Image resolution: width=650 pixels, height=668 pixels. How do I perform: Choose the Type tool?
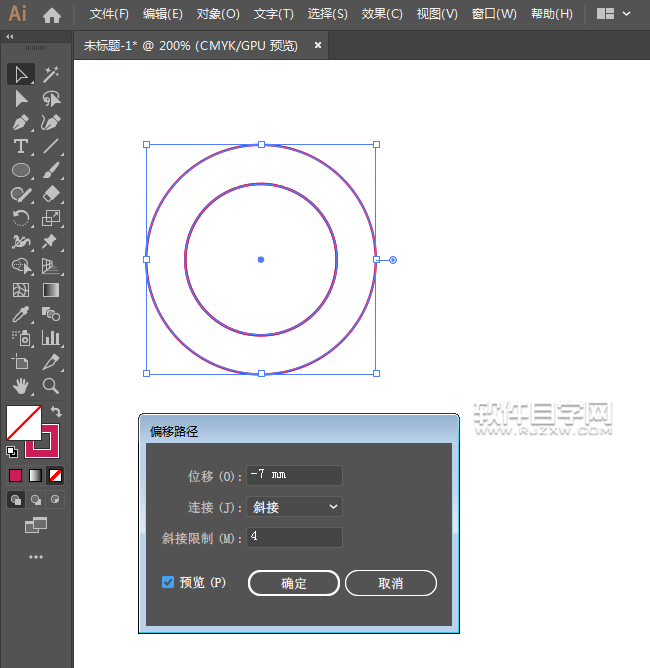pyautogui.click(x=21, y=146)
